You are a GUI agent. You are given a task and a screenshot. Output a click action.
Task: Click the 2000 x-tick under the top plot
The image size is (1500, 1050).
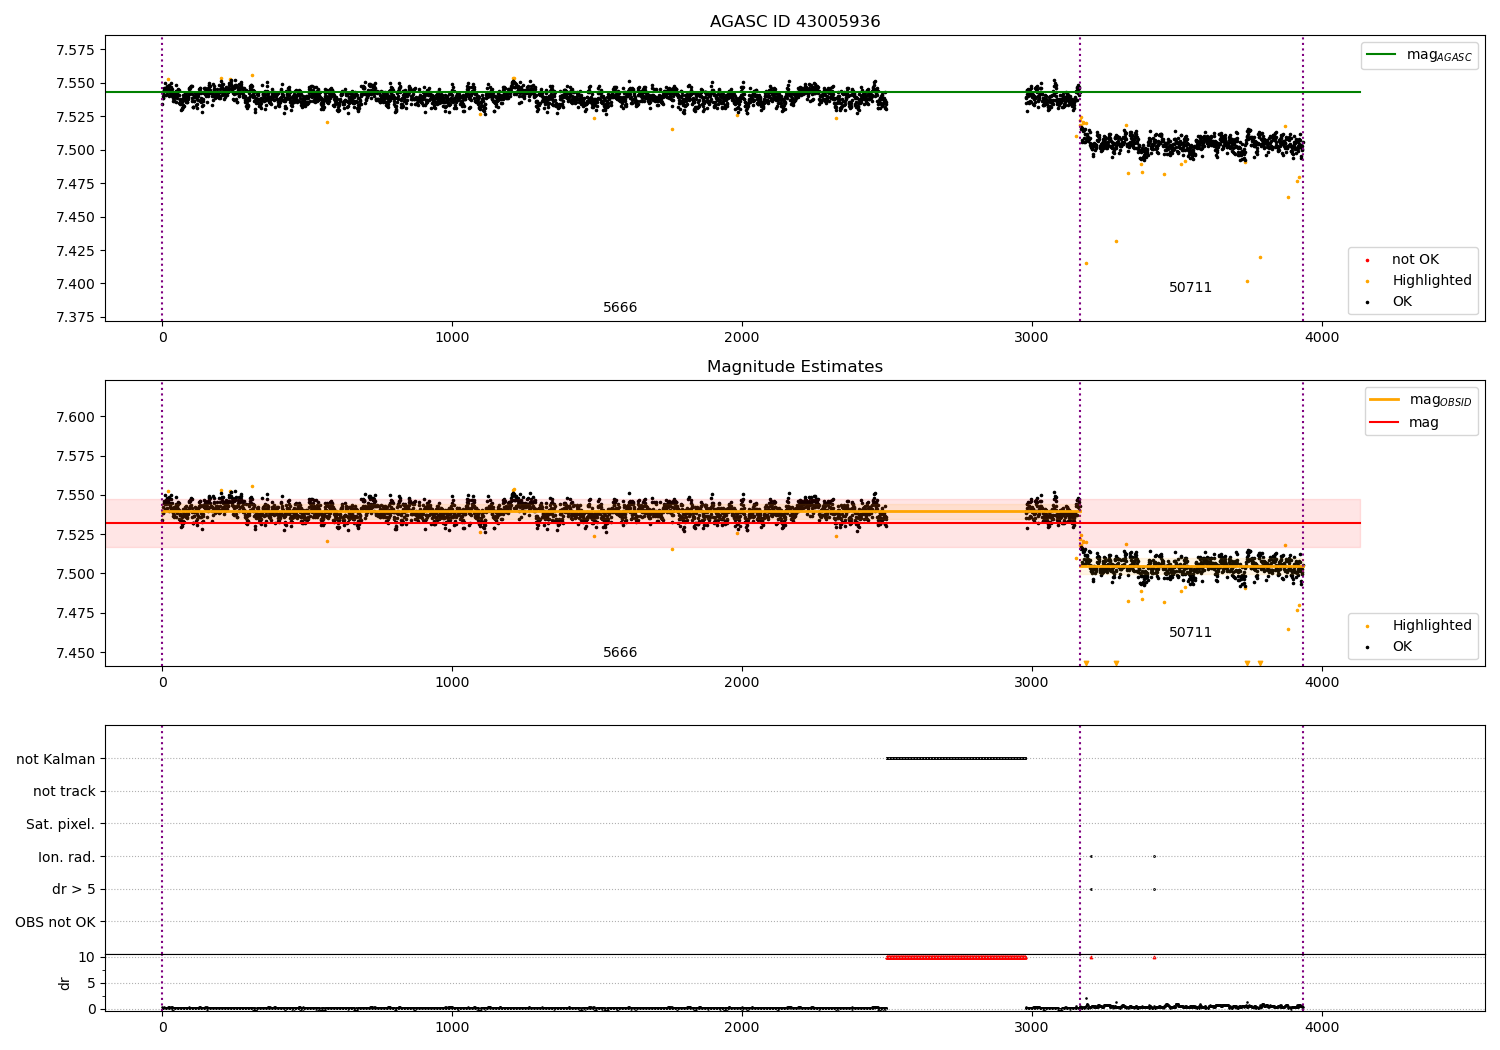point(742,338)
